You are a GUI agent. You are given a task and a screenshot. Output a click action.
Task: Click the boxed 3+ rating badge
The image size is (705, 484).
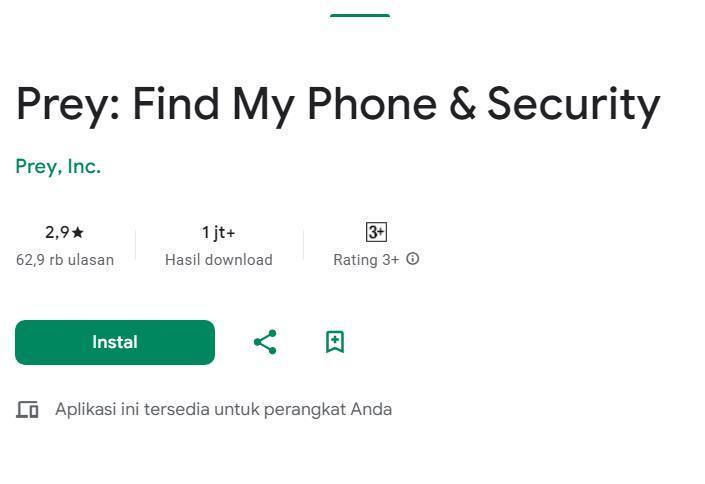coord(376,232)
